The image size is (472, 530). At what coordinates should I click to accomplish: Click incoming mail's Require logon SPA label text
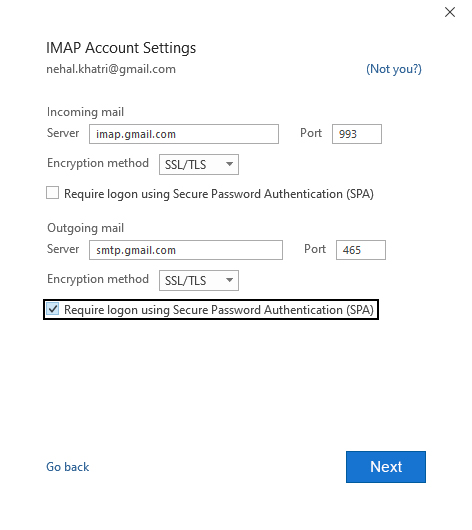[219, 194]
